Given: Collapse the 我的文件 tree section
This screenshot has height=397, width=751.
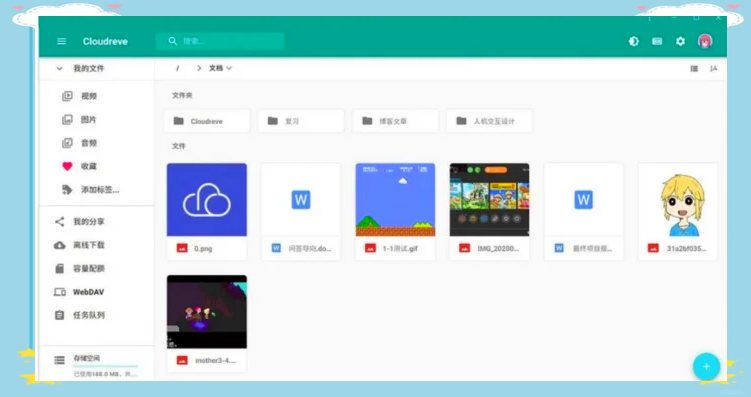Looking at the screenshot, I should [59, 68].
